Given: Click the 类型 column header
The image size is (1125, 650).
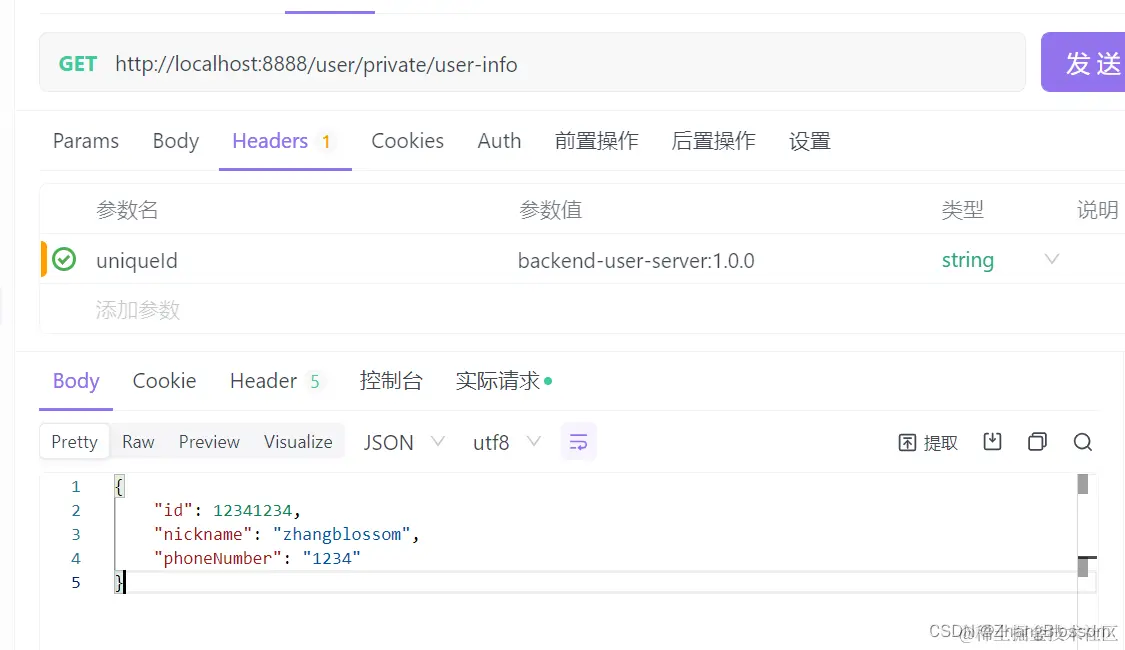Looking at the screenshot, I should pyautogui.click(x=962, y=209).
